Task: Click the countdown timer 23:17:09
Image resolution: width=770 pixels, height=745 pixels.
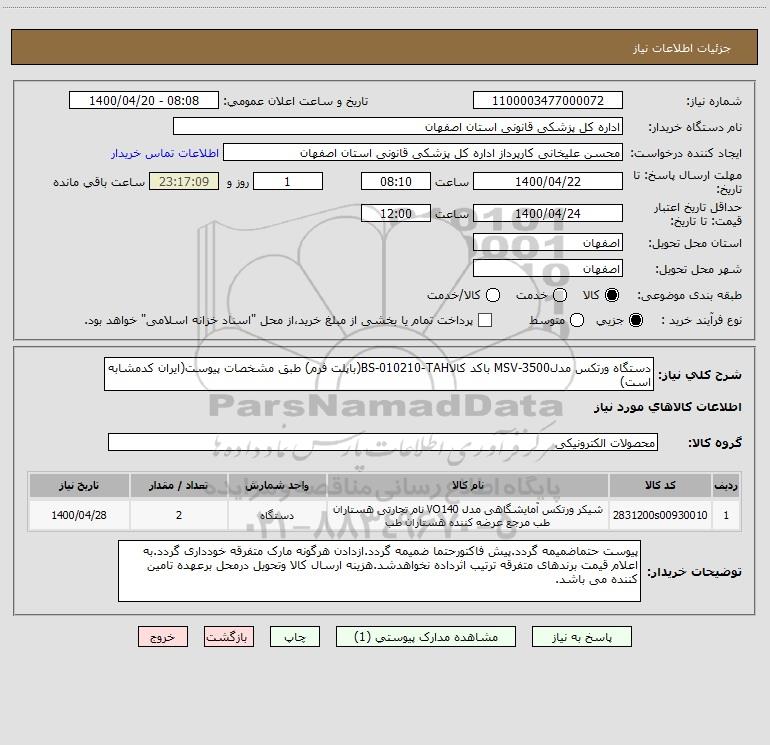Action: pos(184,181)
